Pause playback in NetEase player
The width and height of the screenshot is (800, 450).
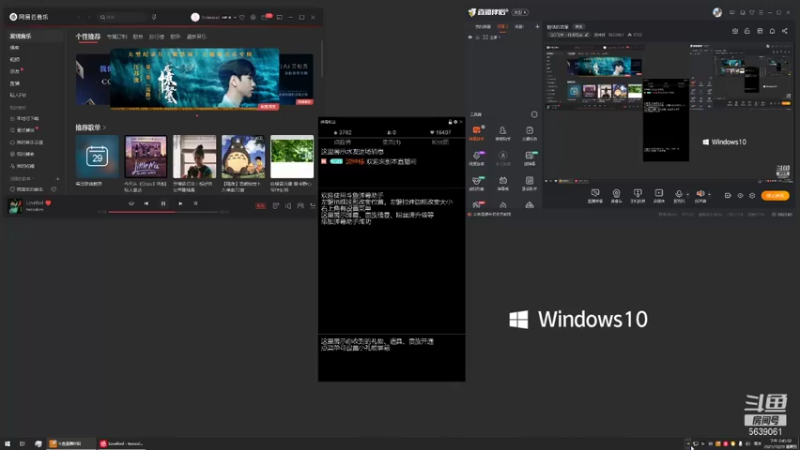coord(163,204)
